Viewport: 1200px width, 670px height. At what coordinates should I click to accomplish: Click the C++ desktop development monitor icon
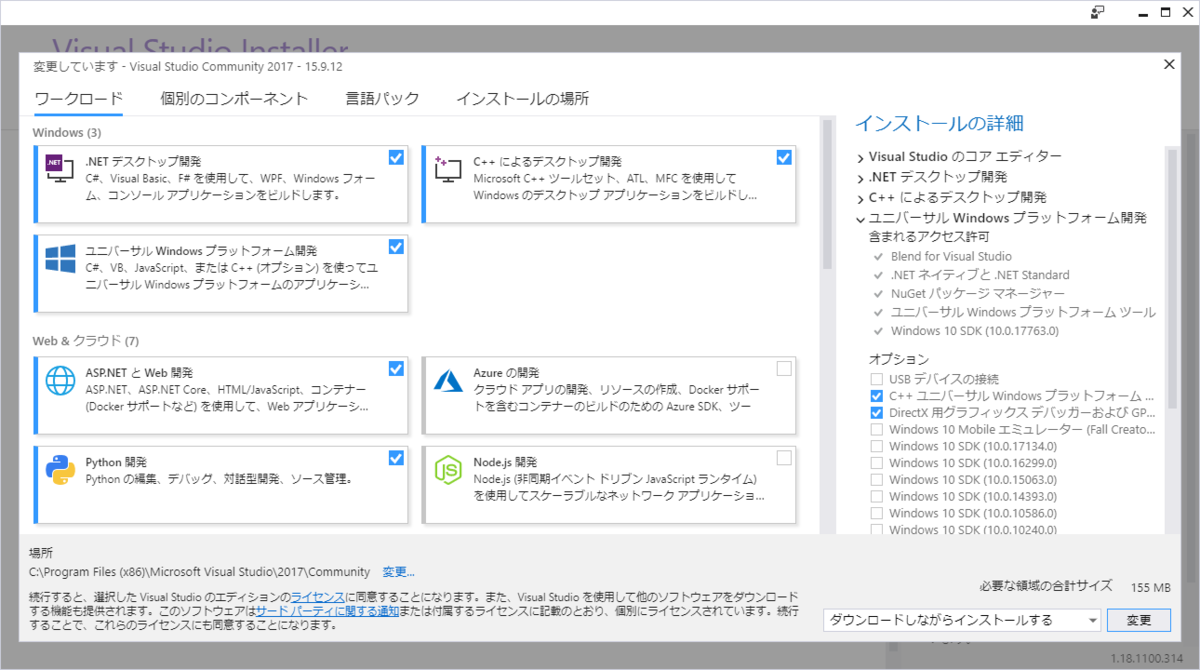click(x=447, y=169)
